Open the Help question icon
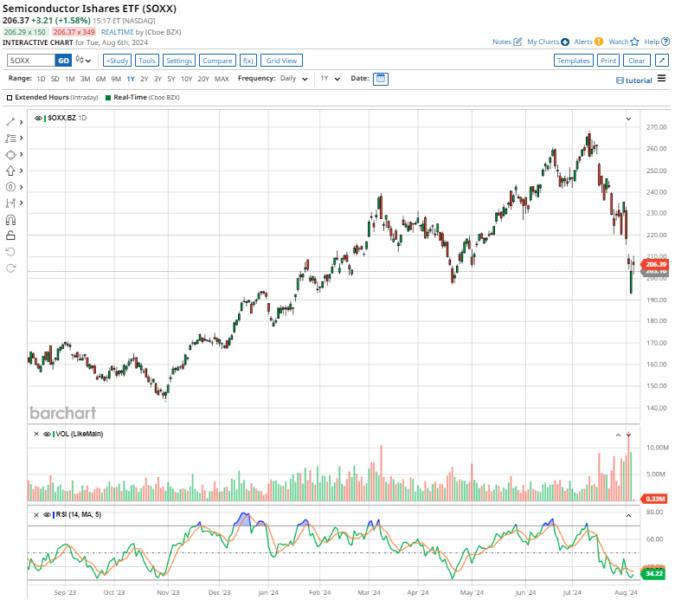Screen dimensions: 675x600 666,42
